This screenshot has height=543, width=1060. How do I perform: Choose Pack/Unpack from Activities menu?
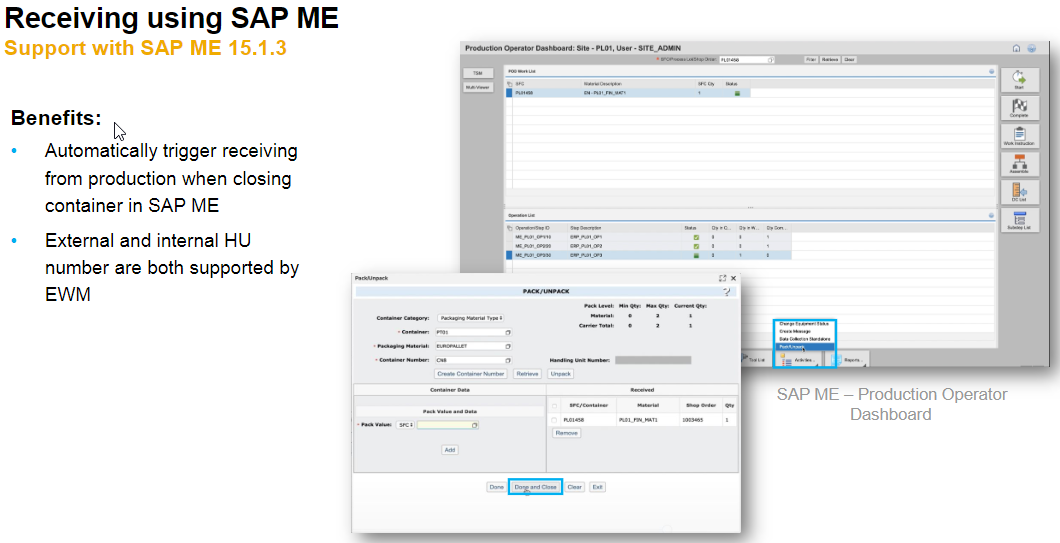point(804,346)
